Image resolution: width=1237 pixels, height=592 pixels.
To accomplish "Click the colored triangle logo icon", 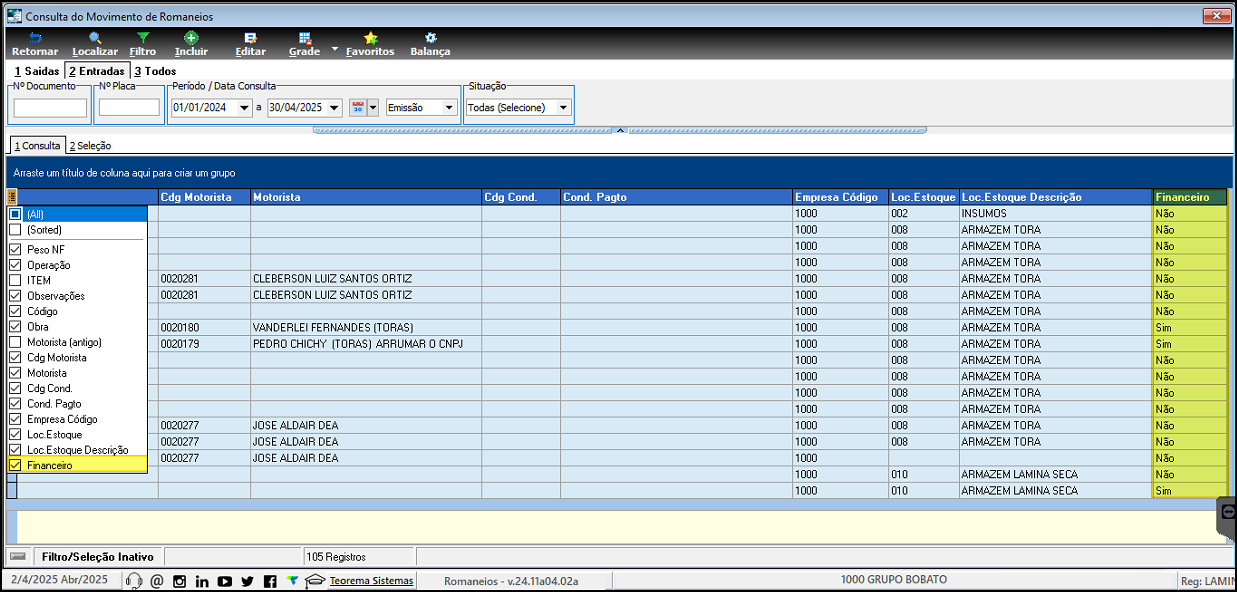I will [292, 580].
